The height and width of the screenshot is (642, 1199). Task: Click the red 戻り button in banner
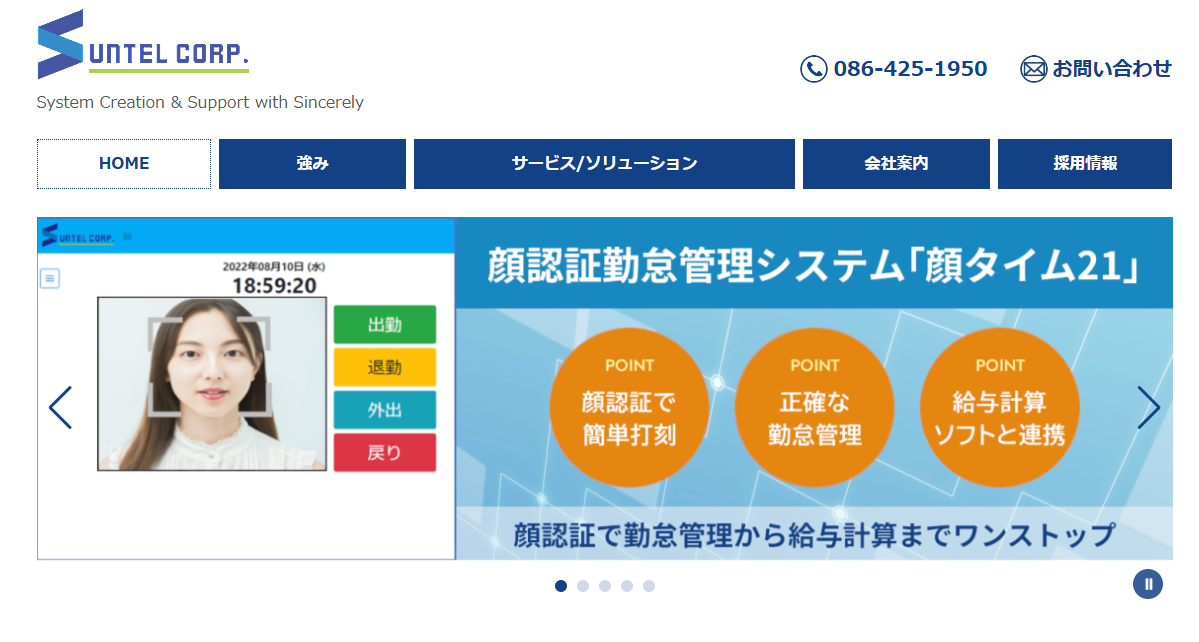click(385, 453)
